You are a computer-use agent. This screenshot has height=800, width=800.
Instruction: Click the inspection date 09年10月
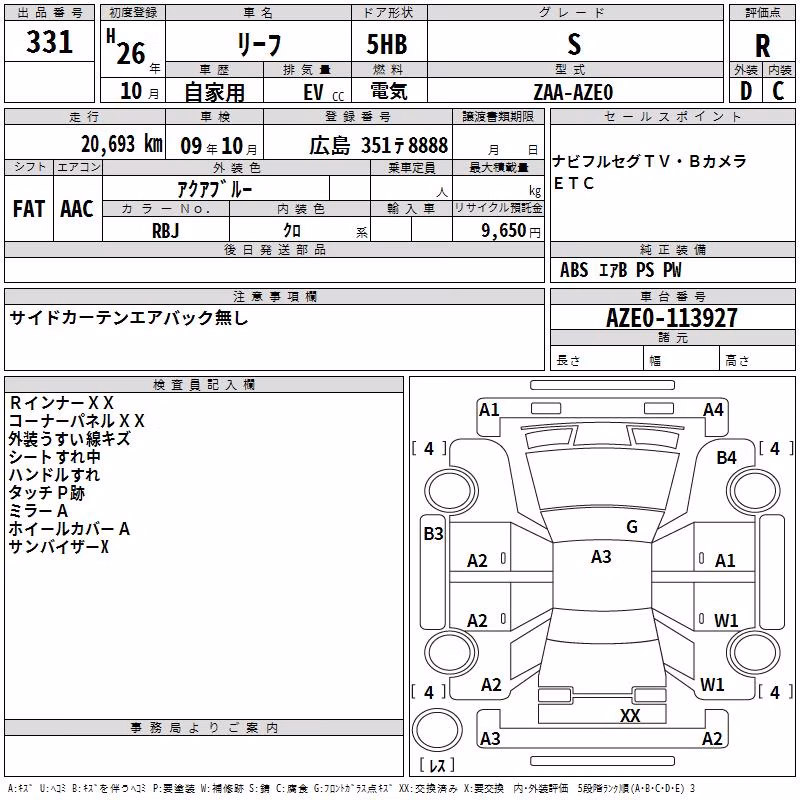[219, 146]
